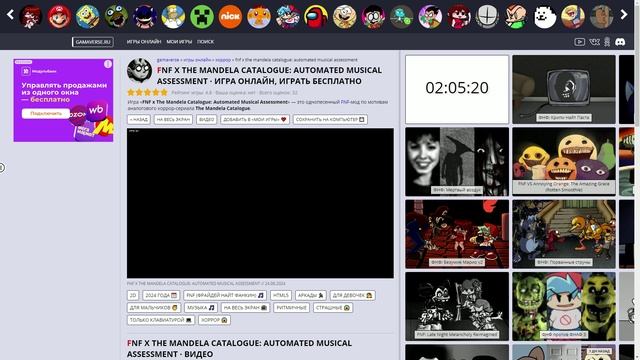Click the page vertical scrollbar

coord(637,180)
